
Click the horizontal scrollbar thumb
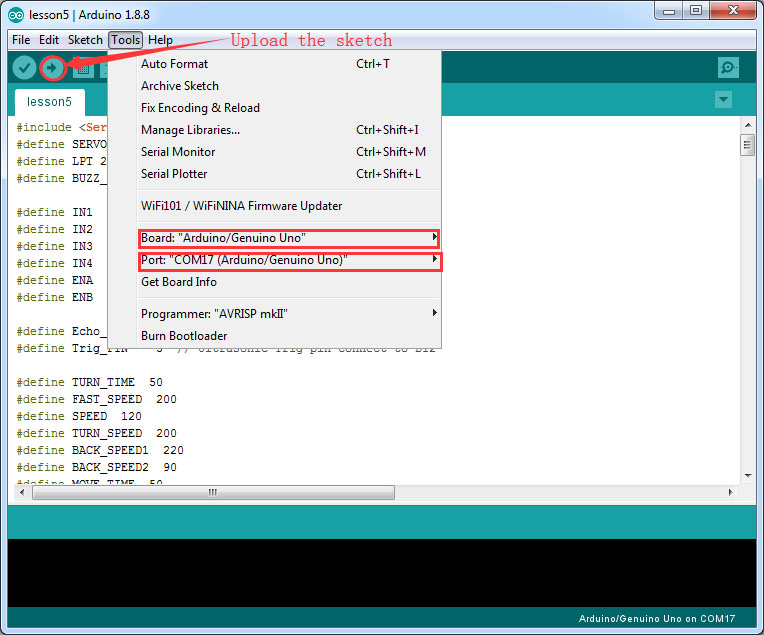pos(213,492)
